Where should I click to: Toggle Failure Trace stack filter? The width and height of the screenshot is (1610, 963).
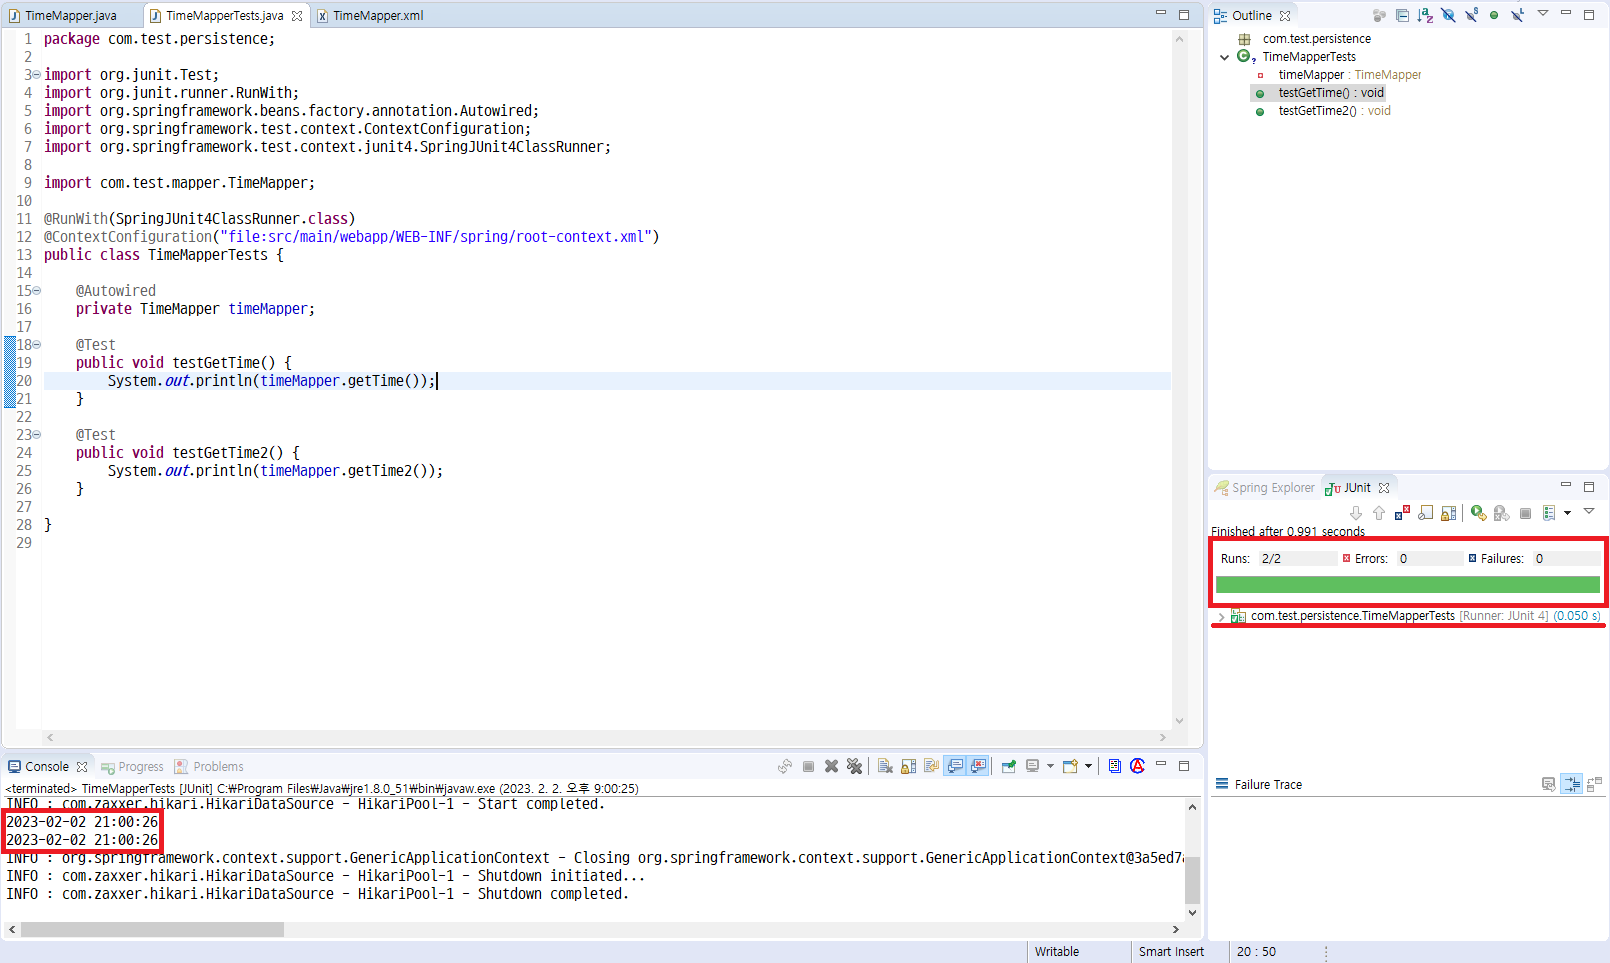(x=1571, y=785)
